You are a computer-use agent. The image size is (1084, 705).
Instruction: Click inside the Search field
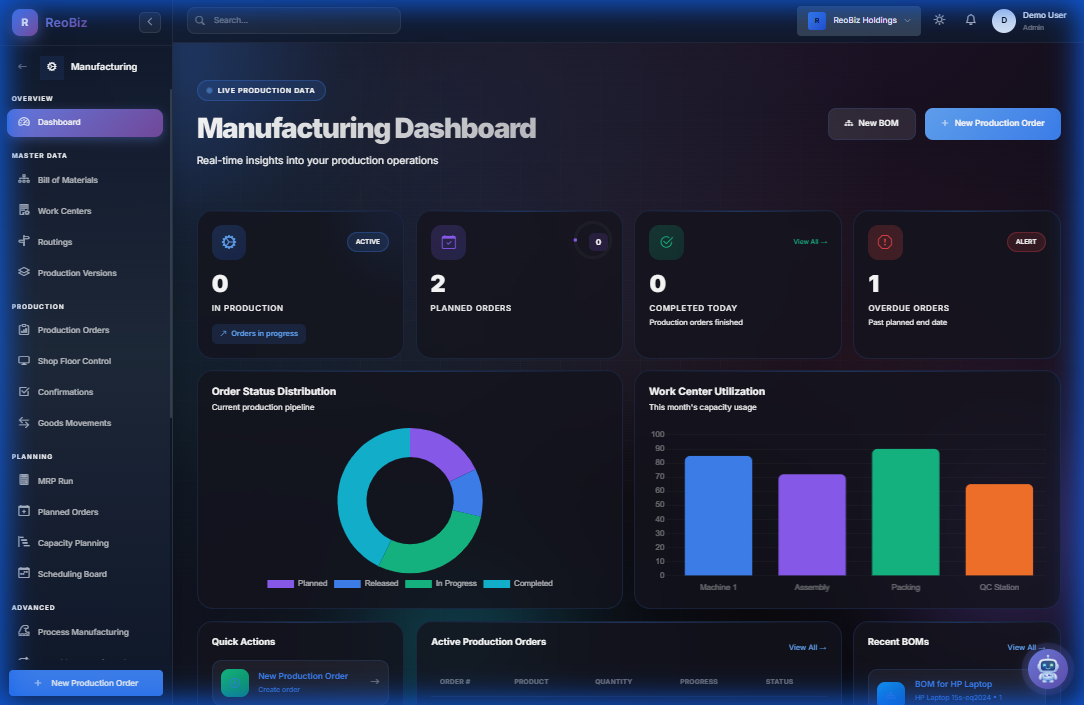click(293, 20)
